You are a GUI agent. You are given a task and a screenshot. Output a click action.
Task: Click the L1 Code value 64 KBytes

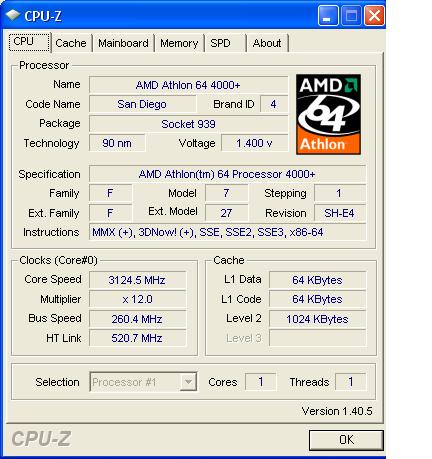click(x=317, y=299)
